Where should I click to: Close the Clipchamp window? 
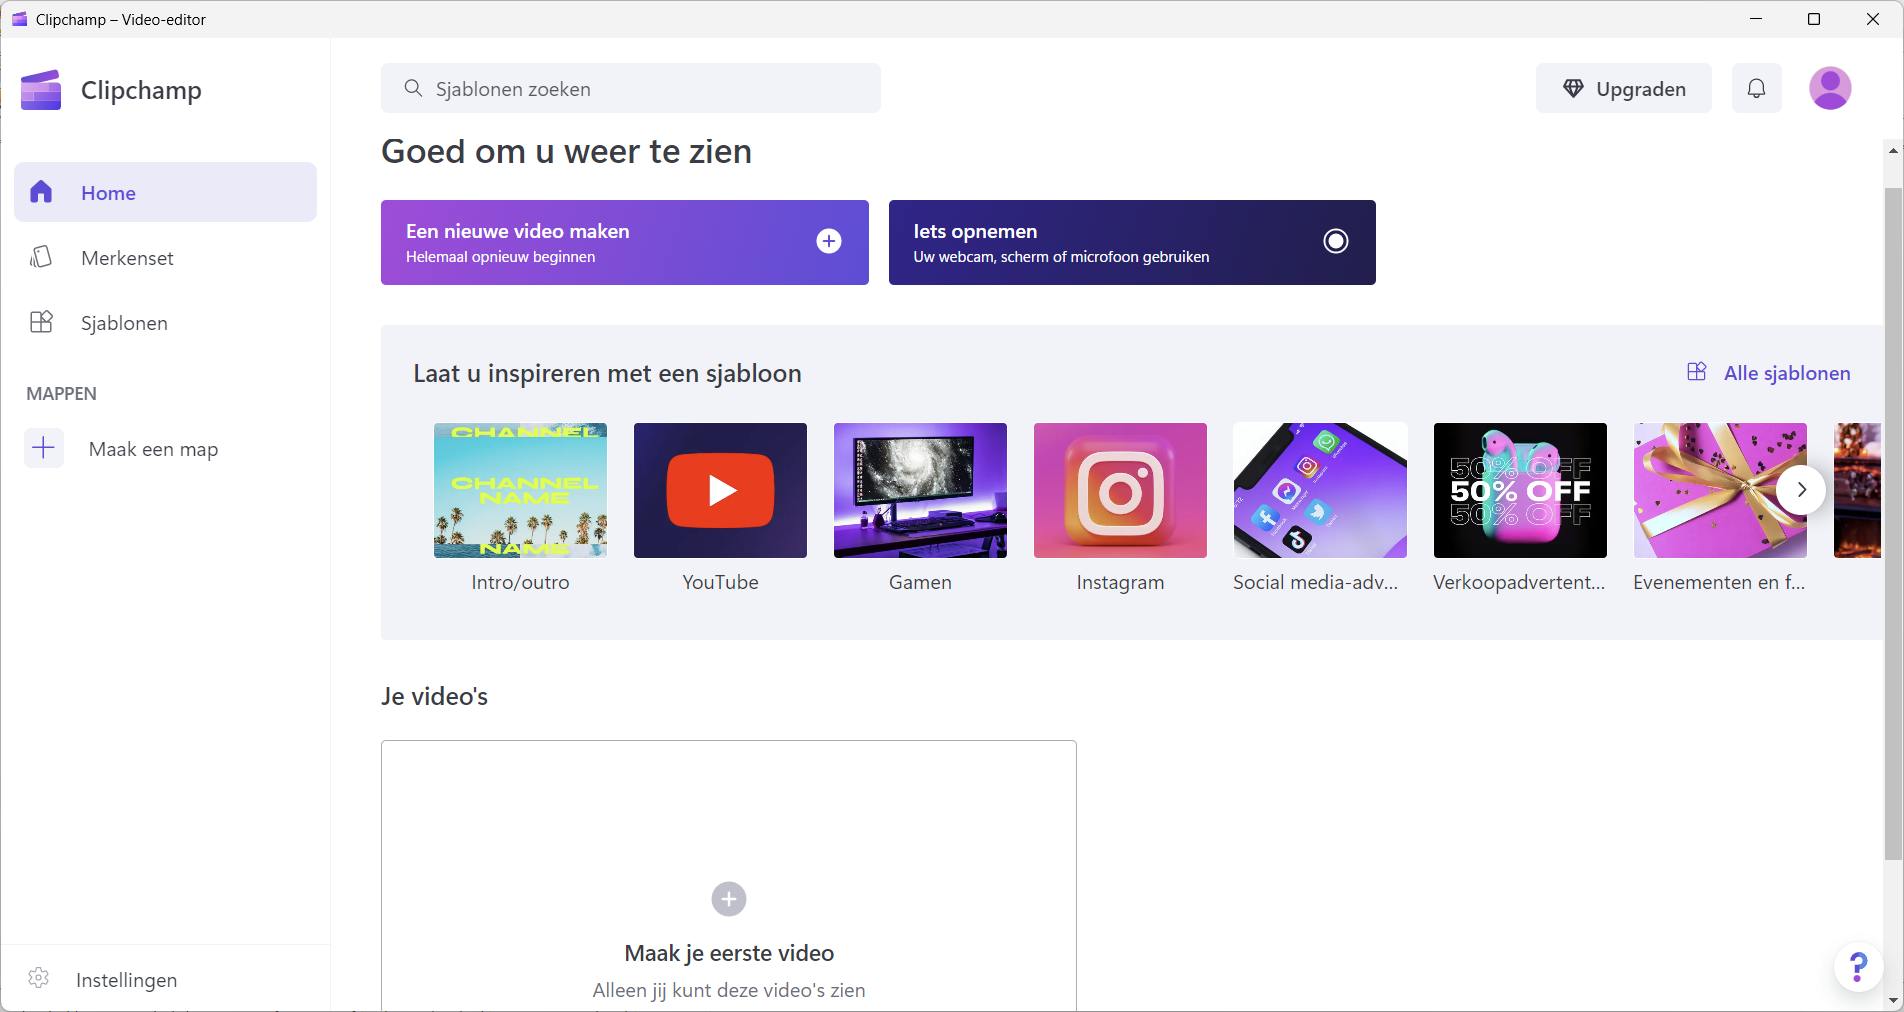(1873, 19)
